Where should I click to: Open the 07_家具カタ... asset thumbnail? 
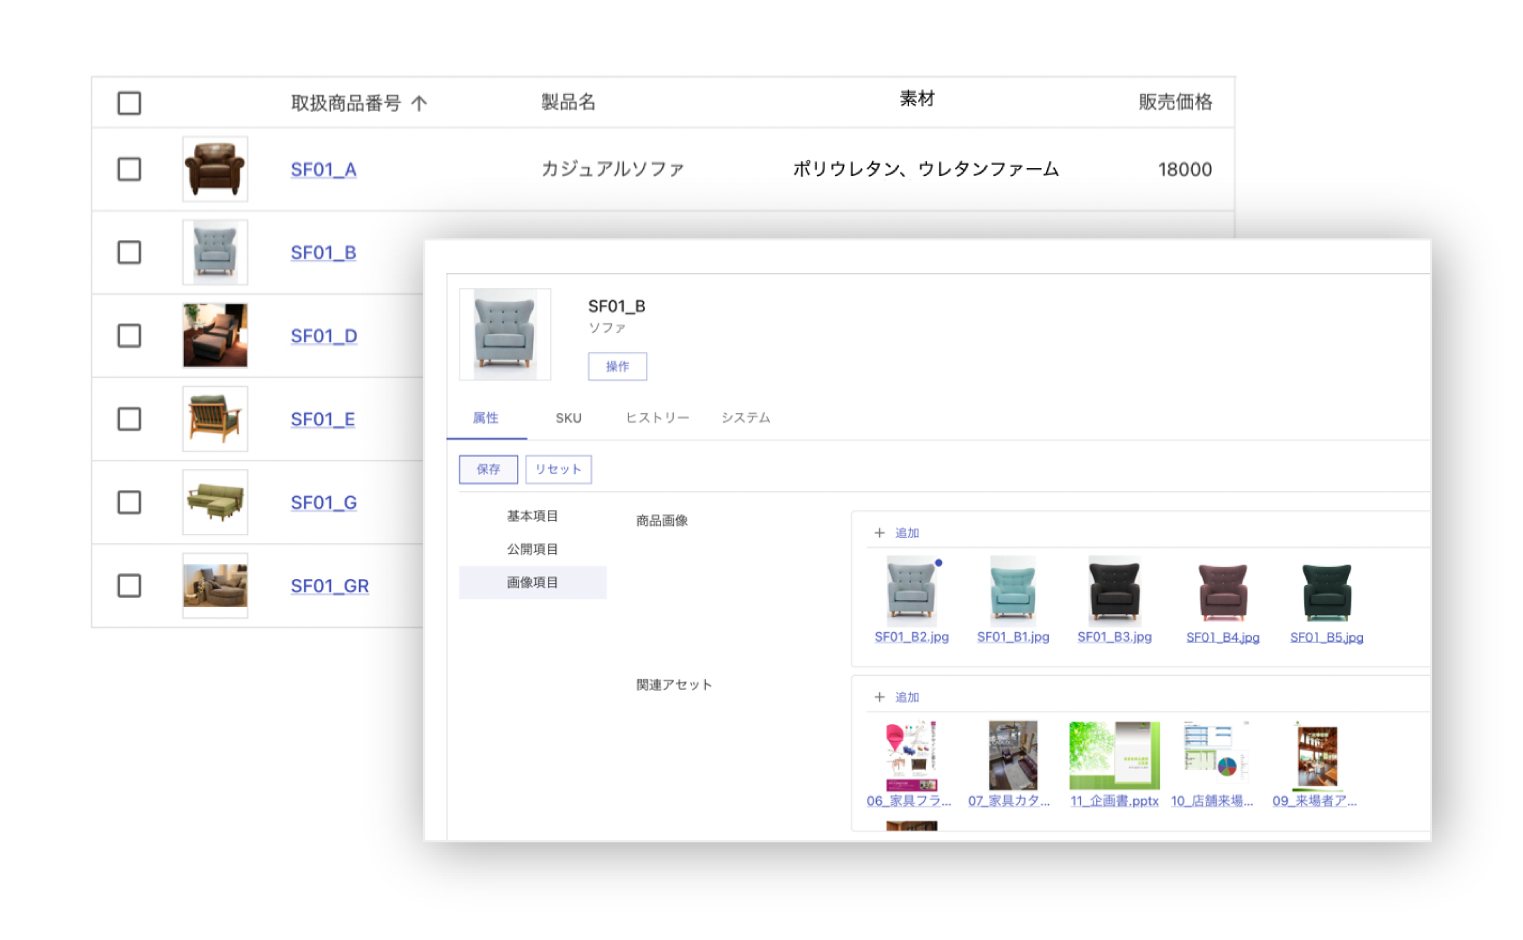pyautogui.click(x=1013, y=756)
